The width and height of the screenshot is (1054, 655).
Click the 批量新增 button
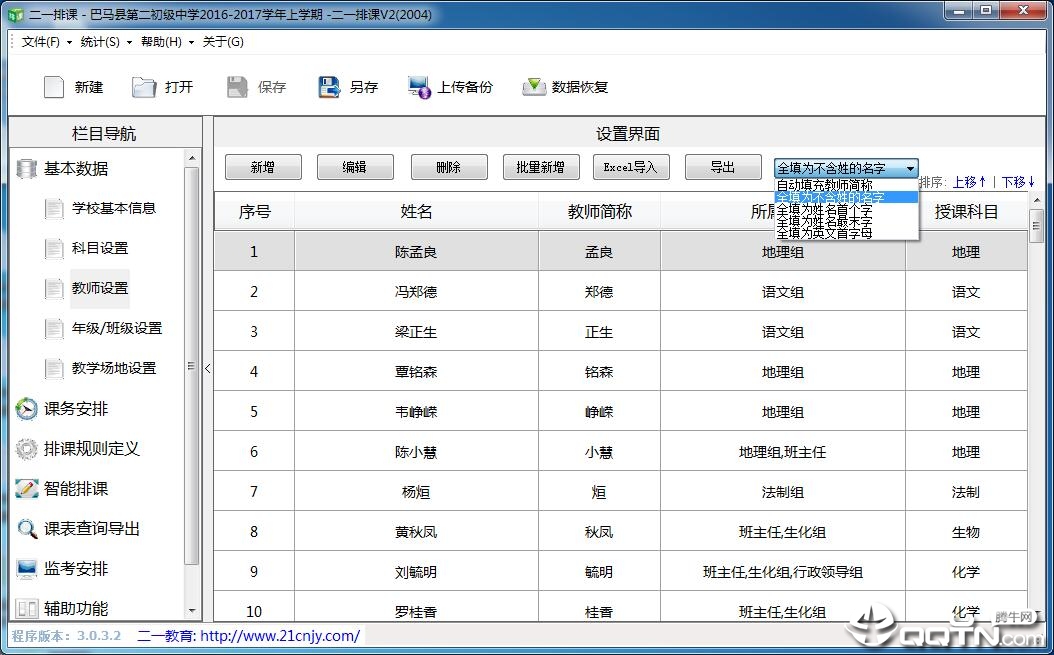point(540,167)
